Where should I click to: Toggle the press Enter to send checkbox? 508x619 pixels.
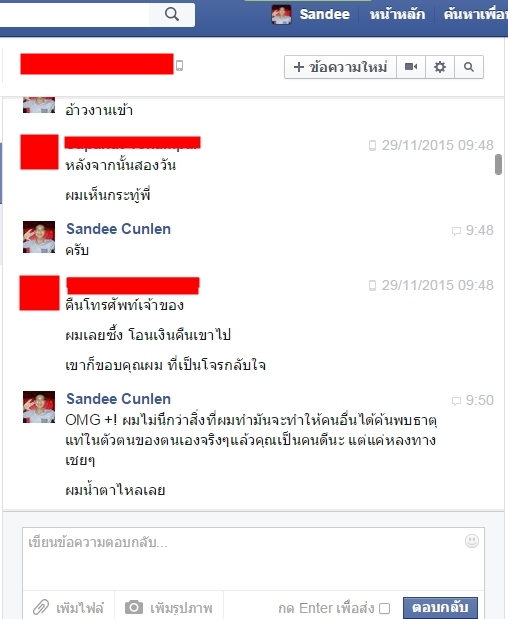click(384, 608)
